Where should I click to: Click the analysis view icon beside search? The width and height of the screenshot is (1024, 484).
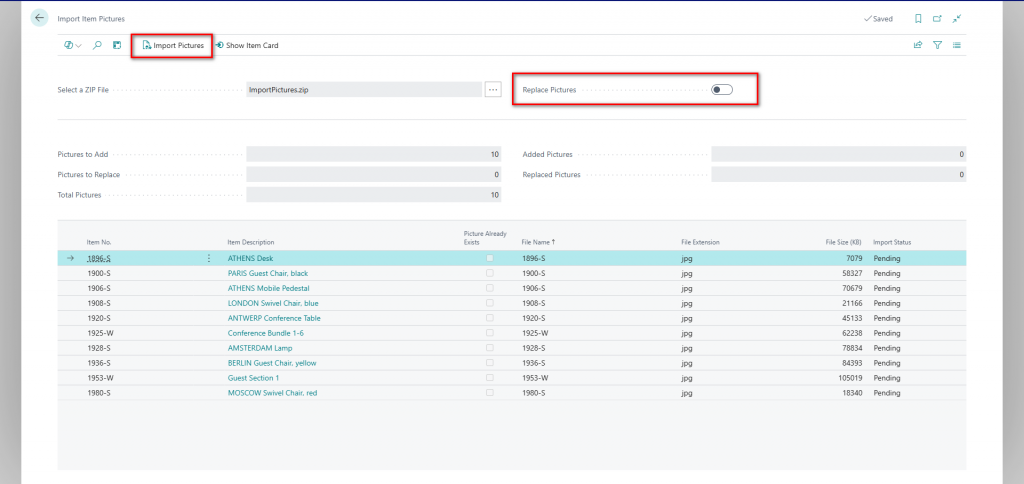point(117,45)
